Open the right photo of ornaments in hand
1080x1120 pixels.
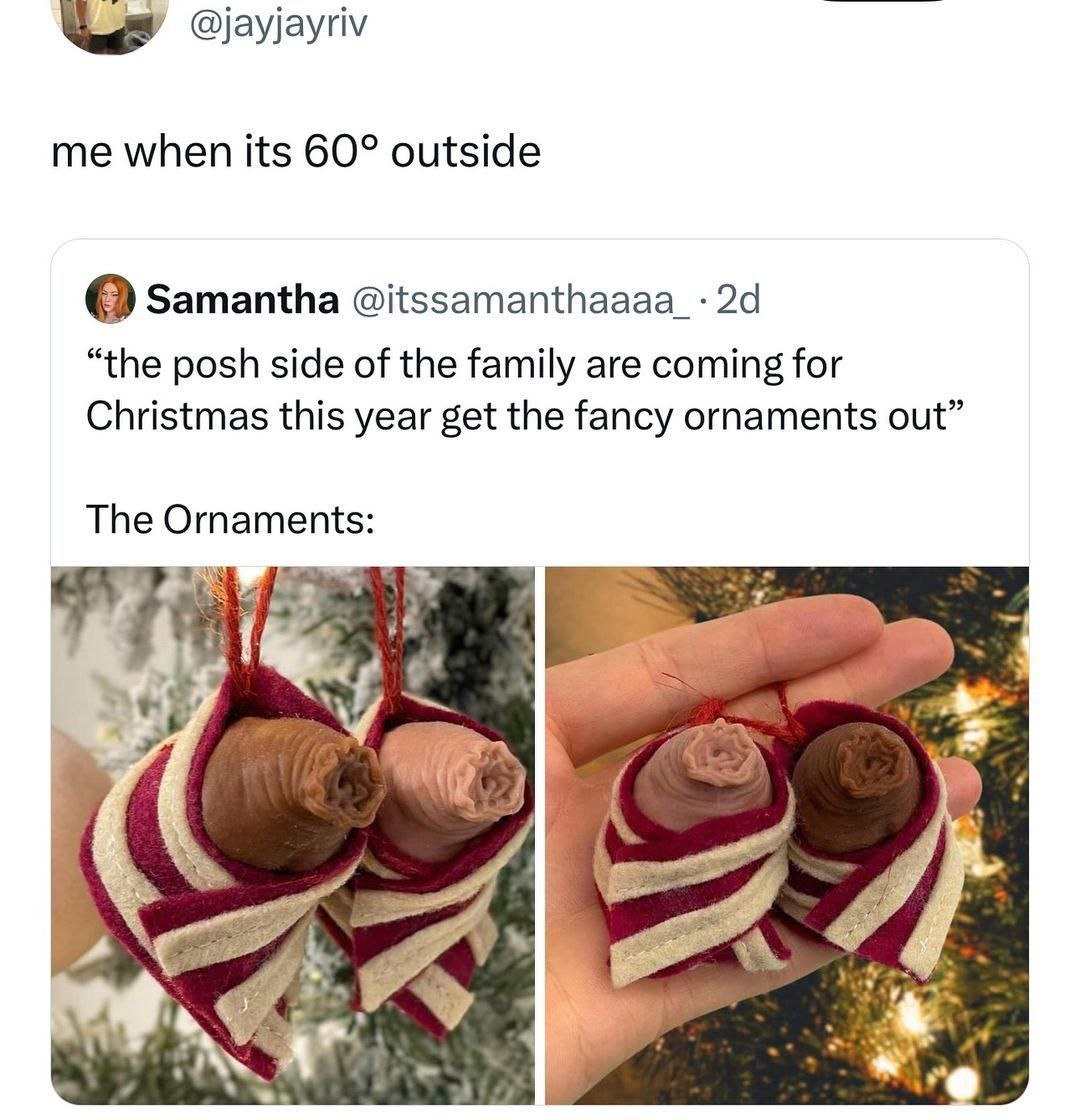pos(787,836)
